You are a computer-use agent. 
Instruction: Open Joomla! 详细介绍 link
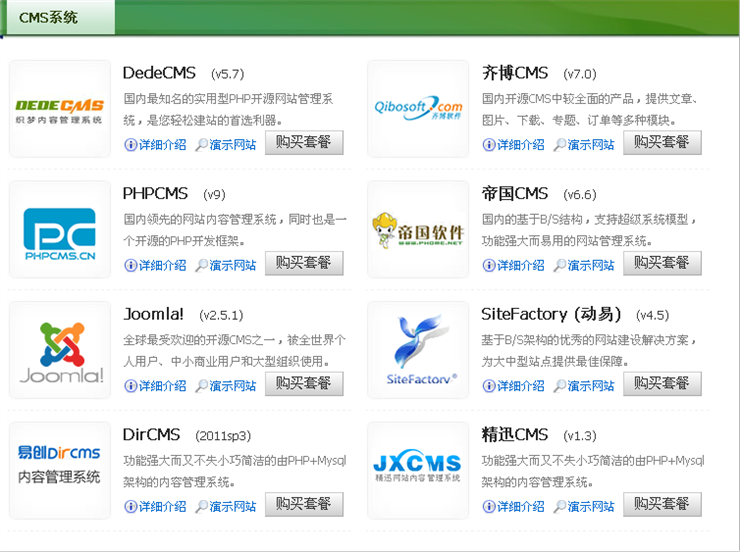pyautogui.click(x=162, y=386)
